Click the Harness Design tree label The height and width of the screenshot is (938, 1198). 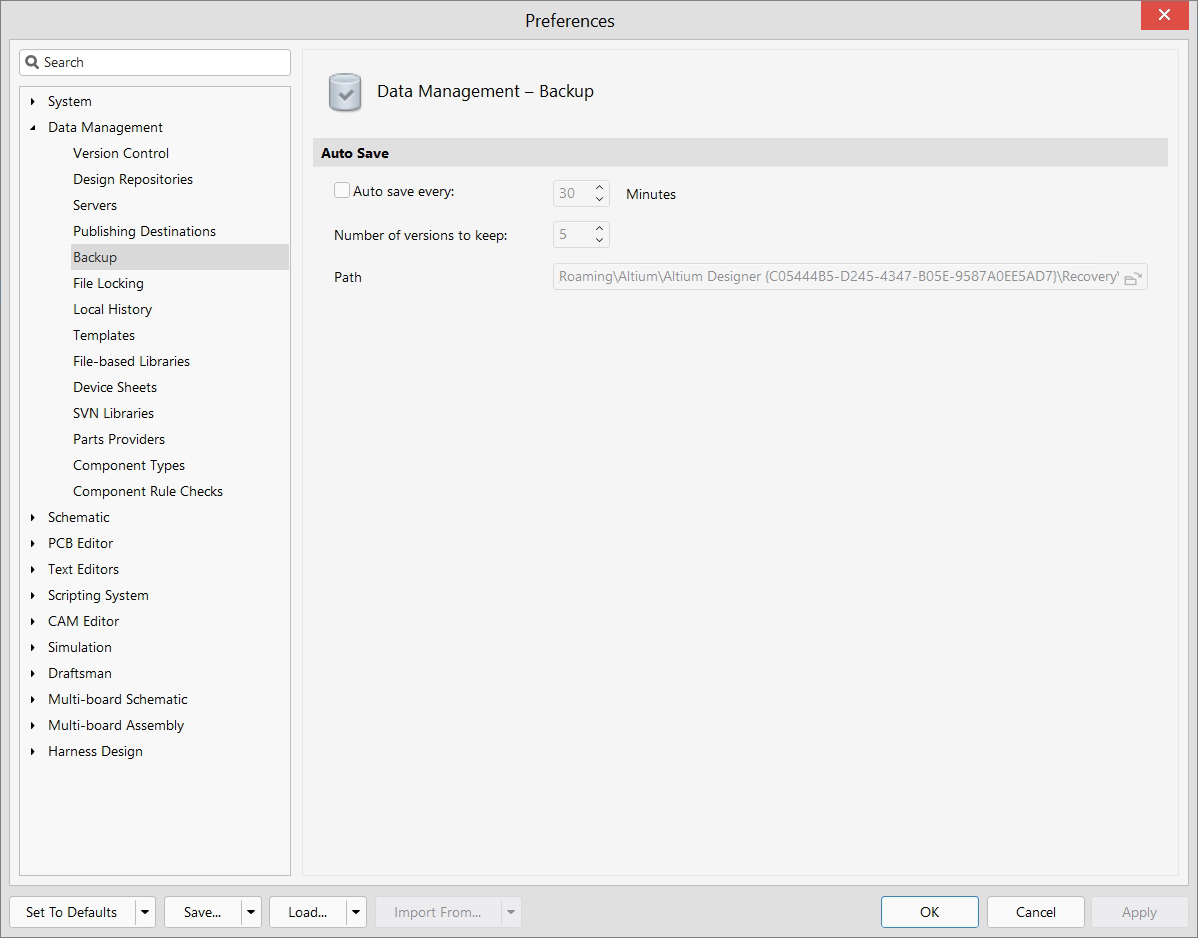[x=96, y=751]
